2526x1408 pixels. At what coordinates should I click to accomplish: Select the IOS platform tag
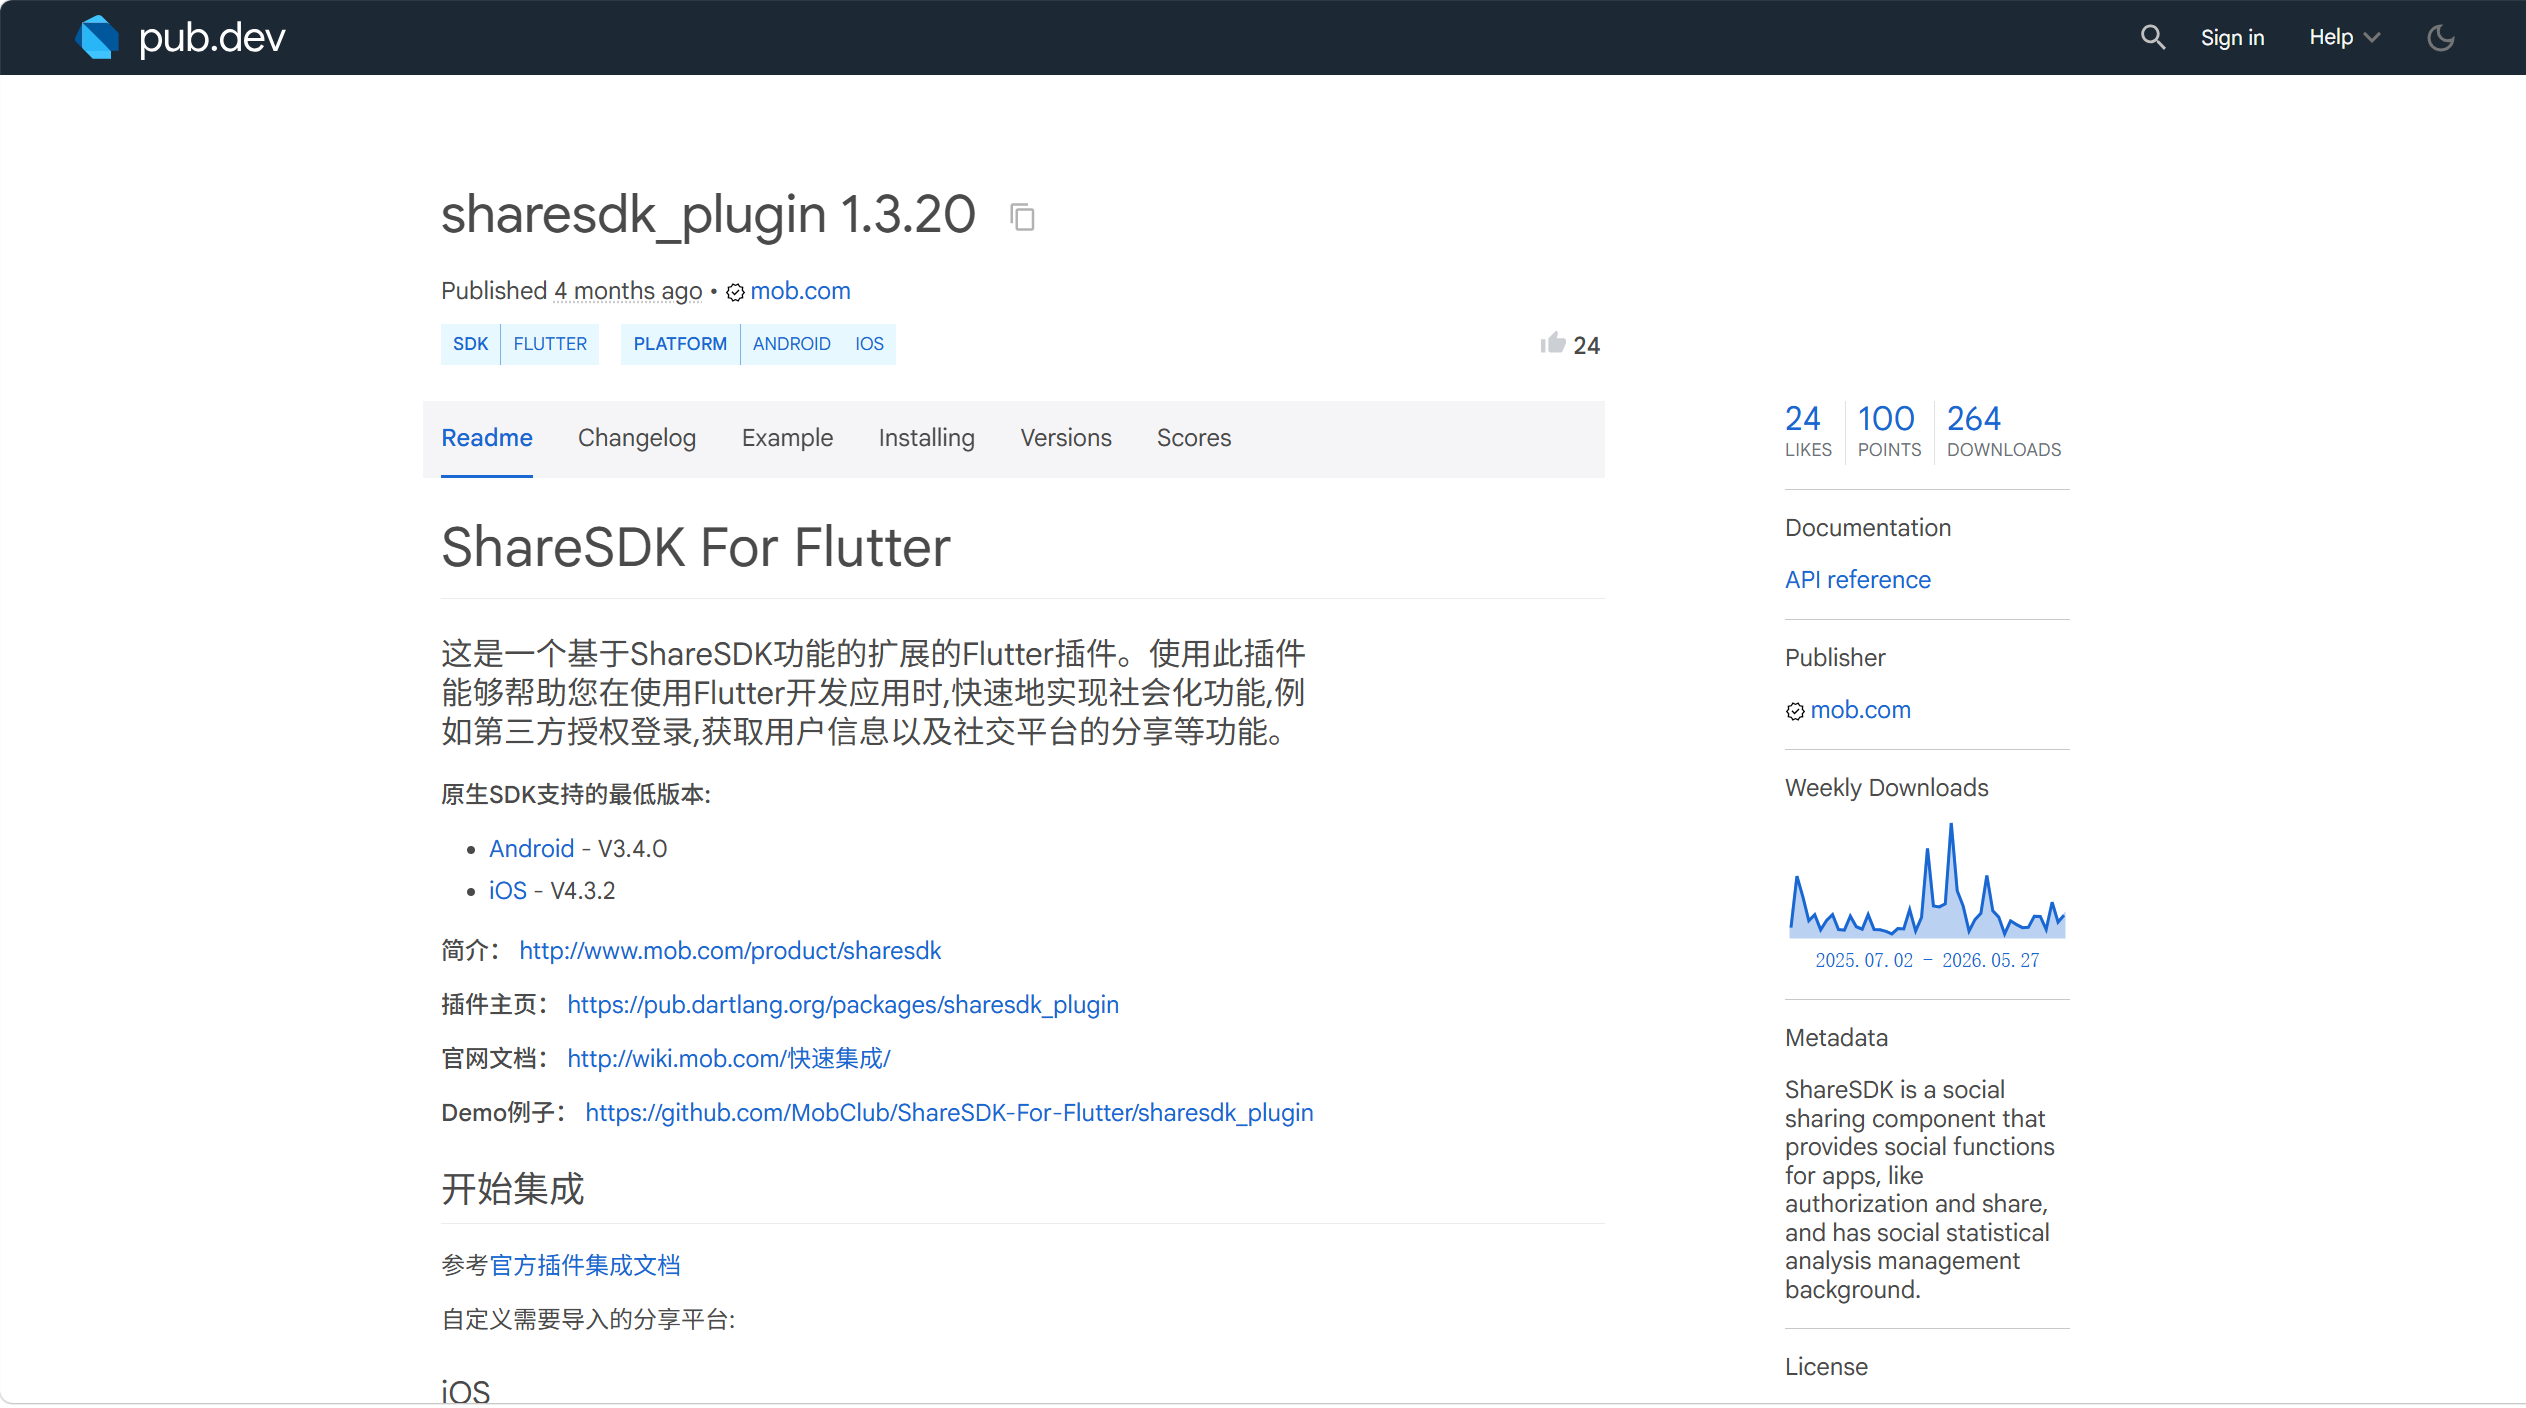pyautogui.click(x=869, y=344)
